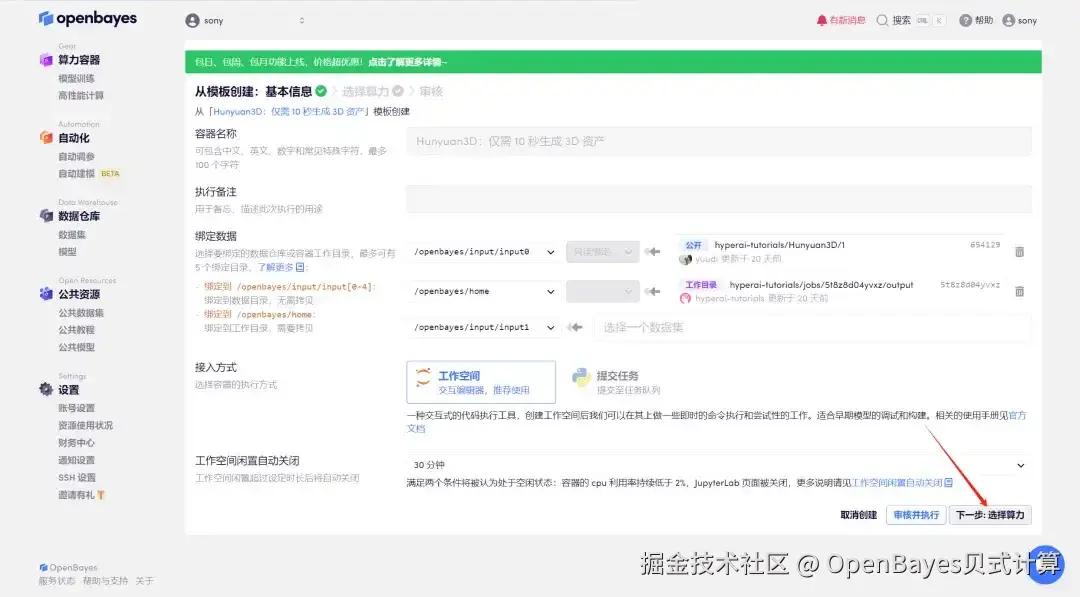Open SSH 设置 in the sidebar
The height and width of the screenshot is (597, 1080).
77,477
